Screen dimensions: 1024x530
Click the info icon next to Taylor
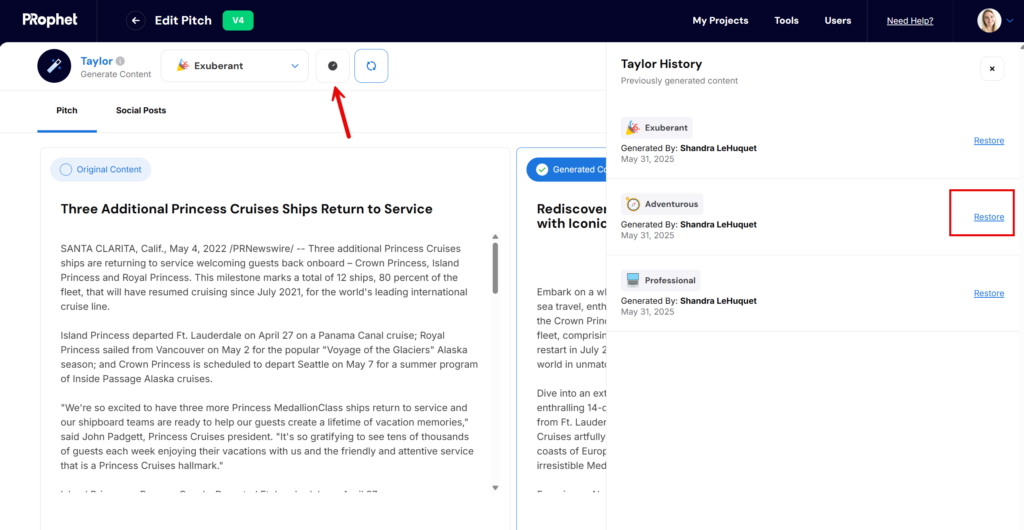[120, 61]
